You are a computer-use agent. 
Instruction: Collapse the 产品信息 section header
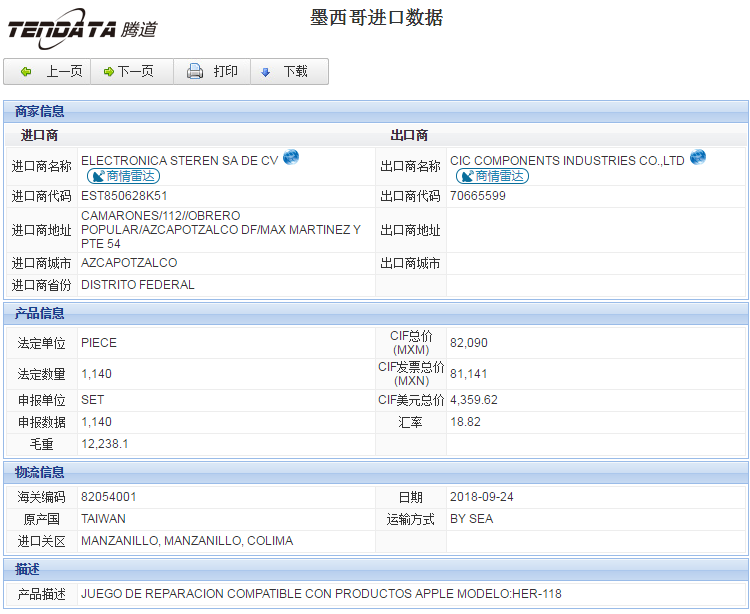click(x=40, y=314)
